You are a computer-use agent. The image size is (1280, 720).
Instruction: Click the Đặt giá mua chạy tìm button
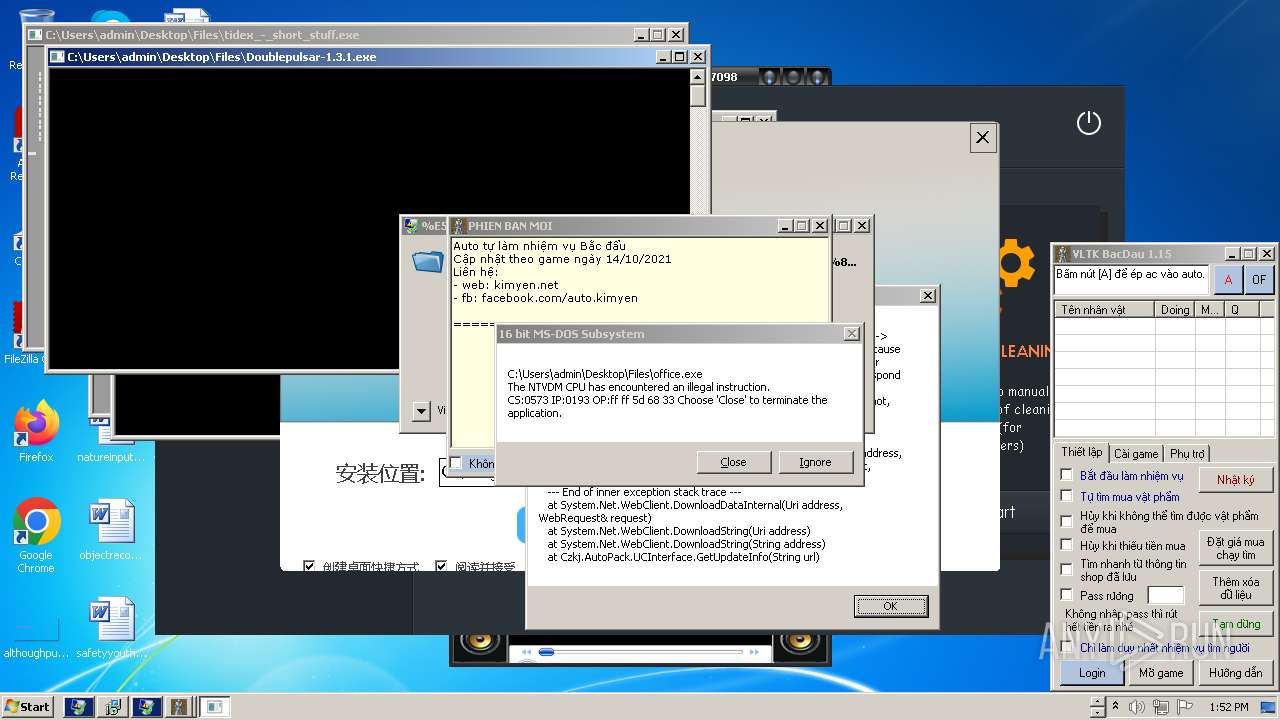(x=1235, y=548)
